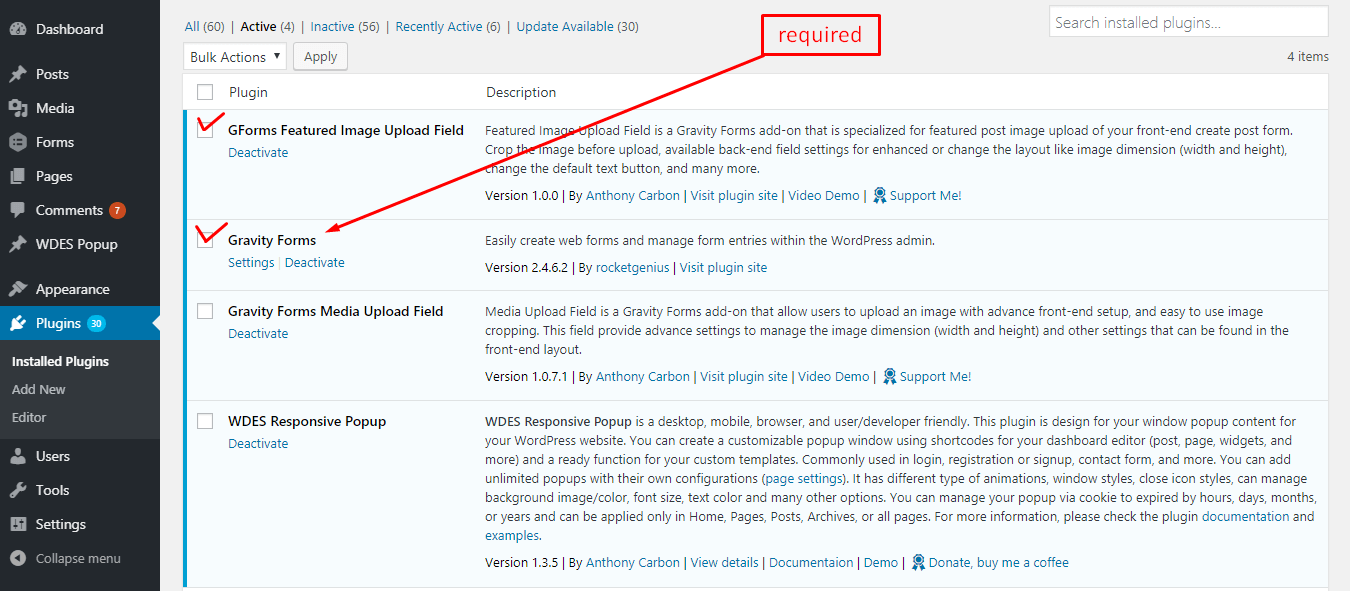Click award ribbon icon beside Donate link
The height and width of the screenshot is (591, 1350).
(x=918, y=563)
